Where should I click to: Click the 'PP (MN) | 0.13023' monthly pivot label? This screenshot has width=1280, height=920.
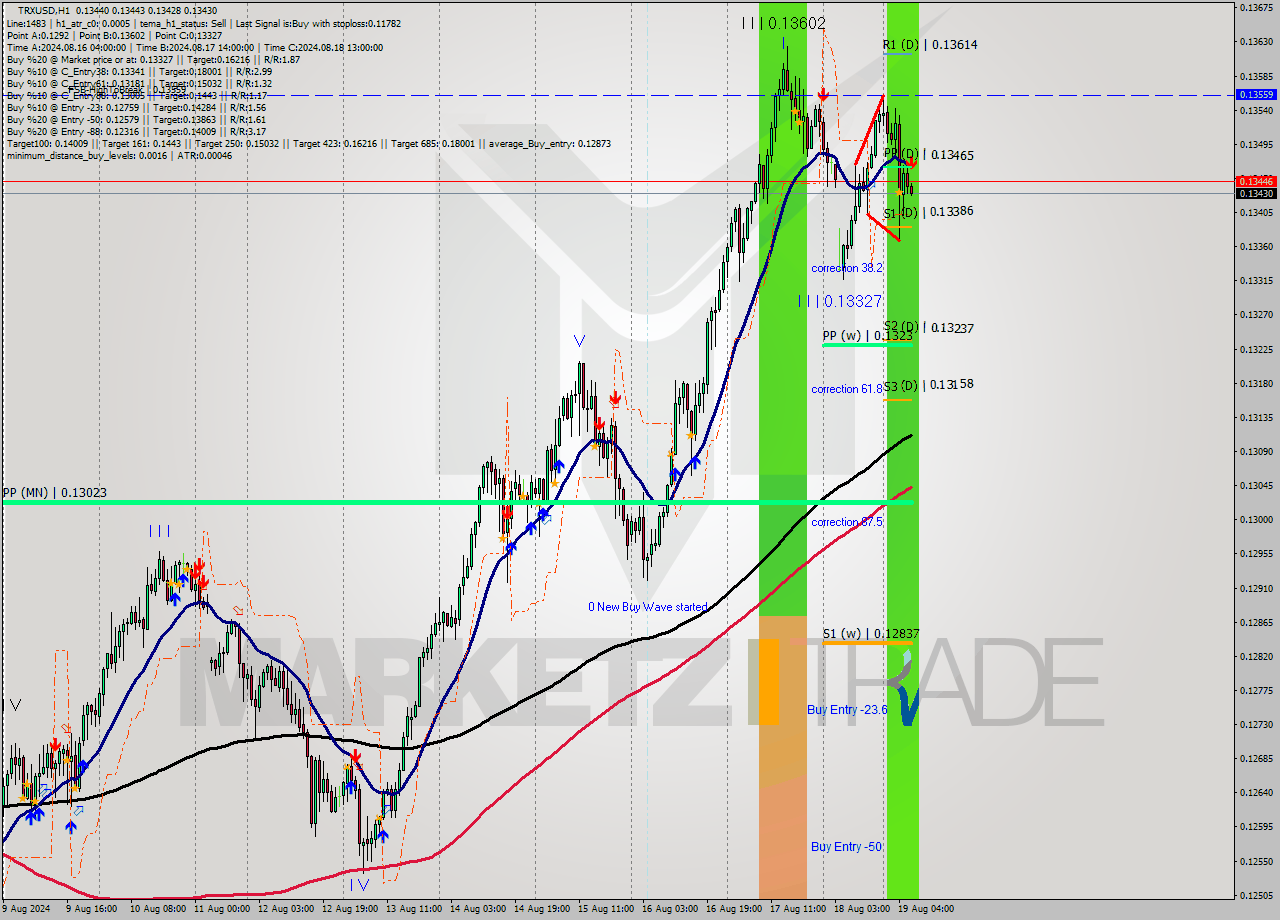click(55, 493)
